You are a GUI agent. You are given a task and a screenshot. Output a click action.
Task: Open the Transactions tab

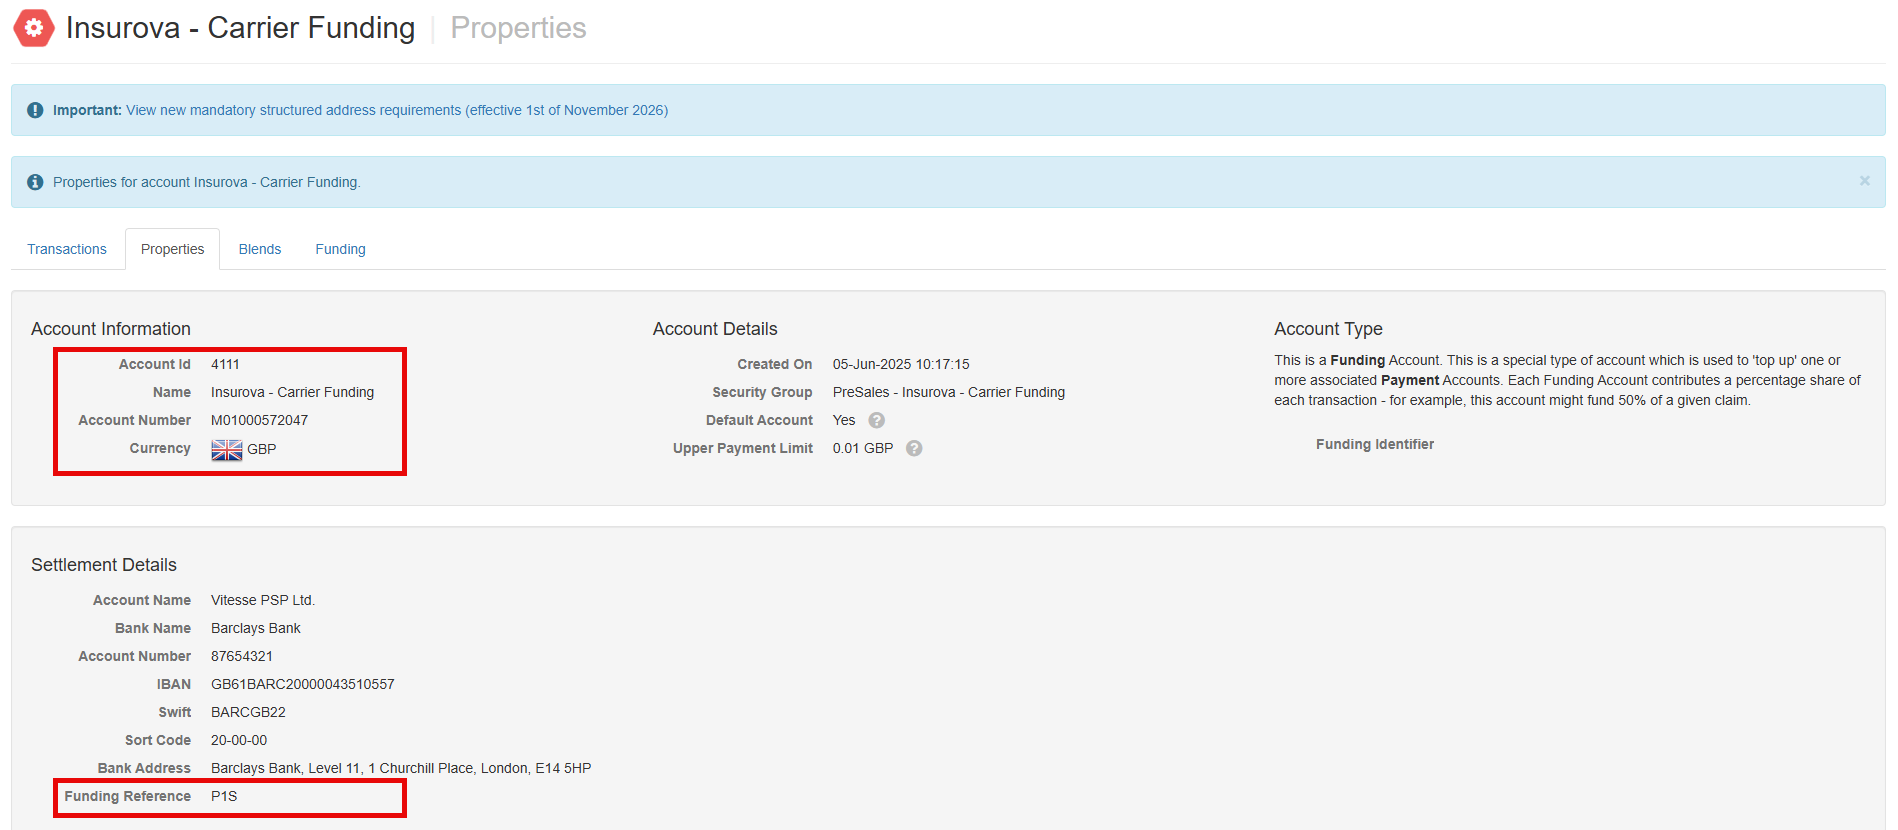[x=67, y=249]
